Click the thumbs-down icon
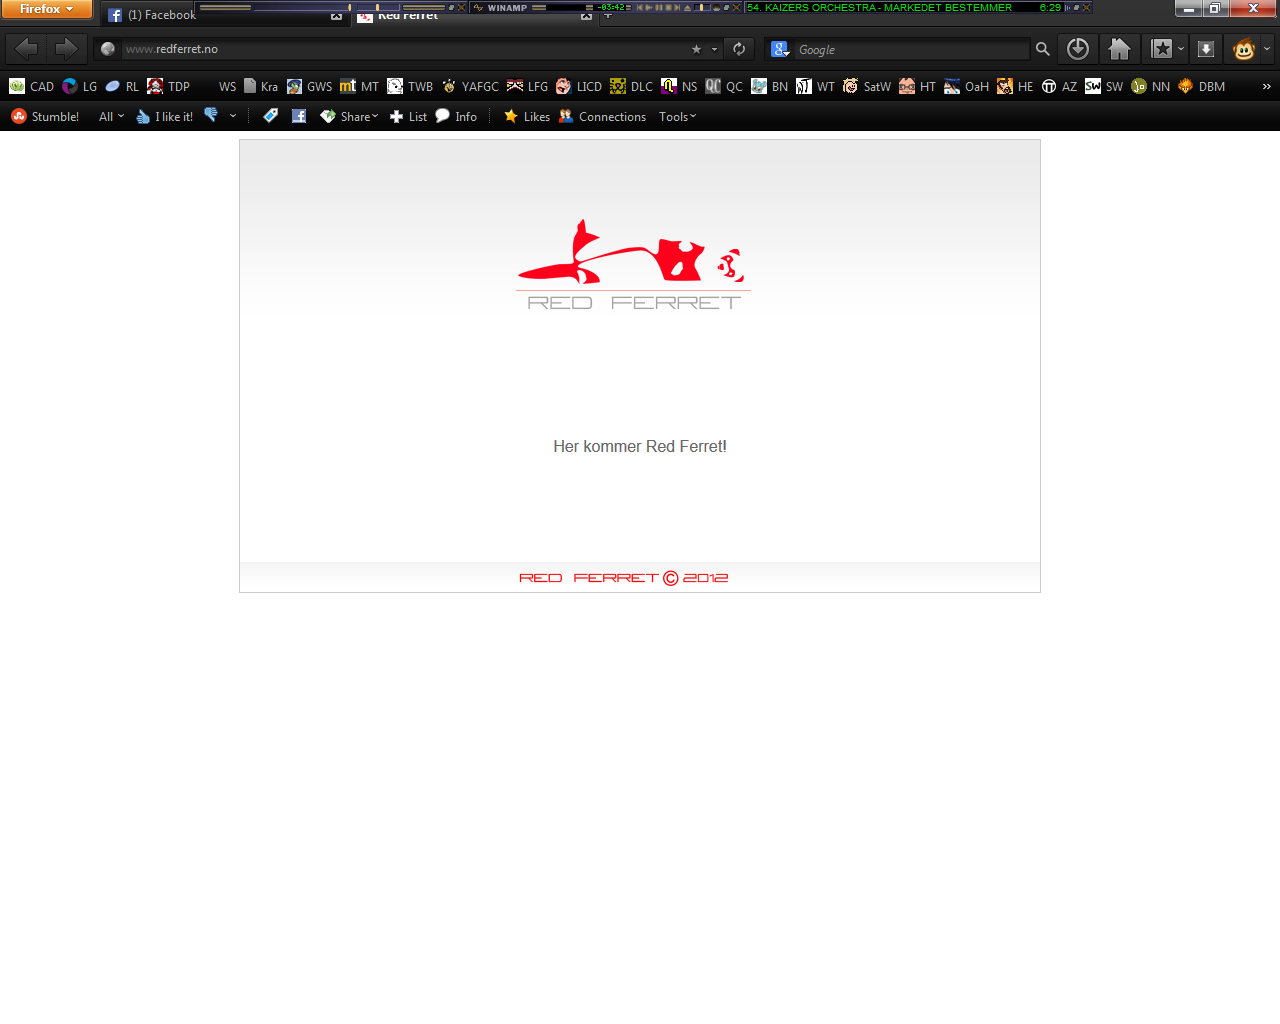This screenshot has height=1024, width=1280. [211, 116]
